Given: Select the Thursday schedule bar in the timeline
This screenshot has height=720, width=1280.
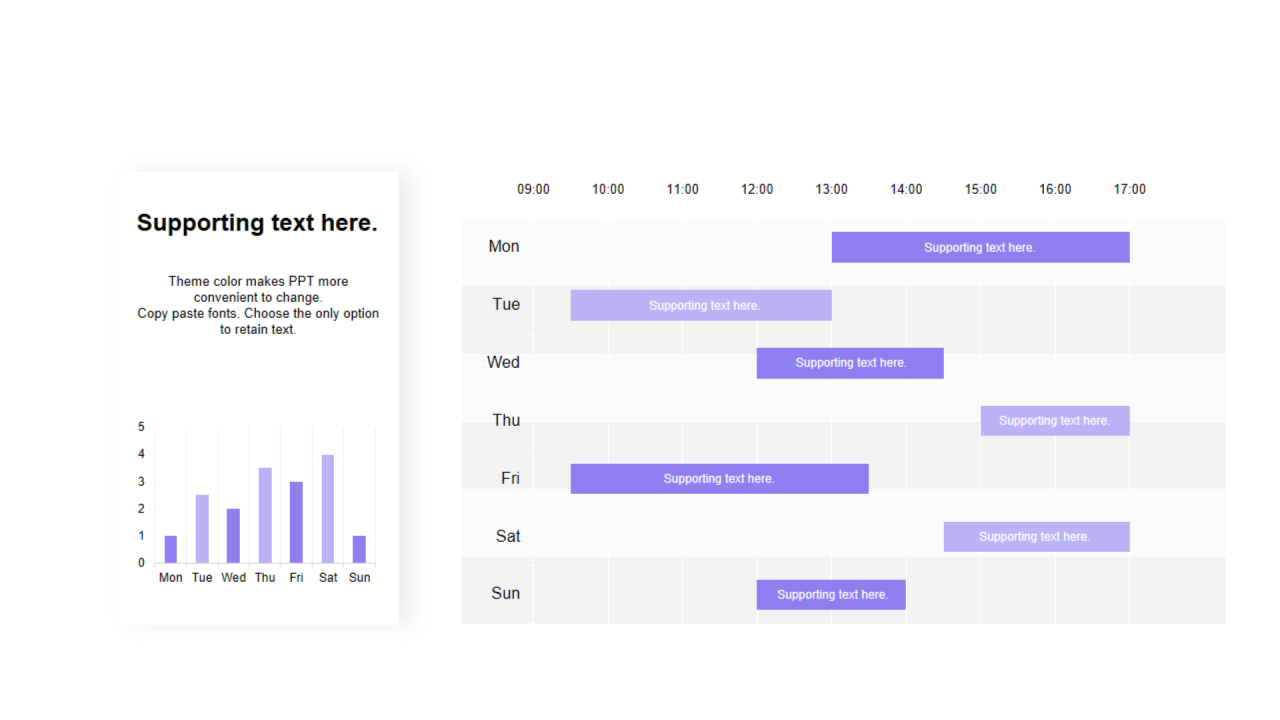Looking at the screenshot, I should 1054,421.
